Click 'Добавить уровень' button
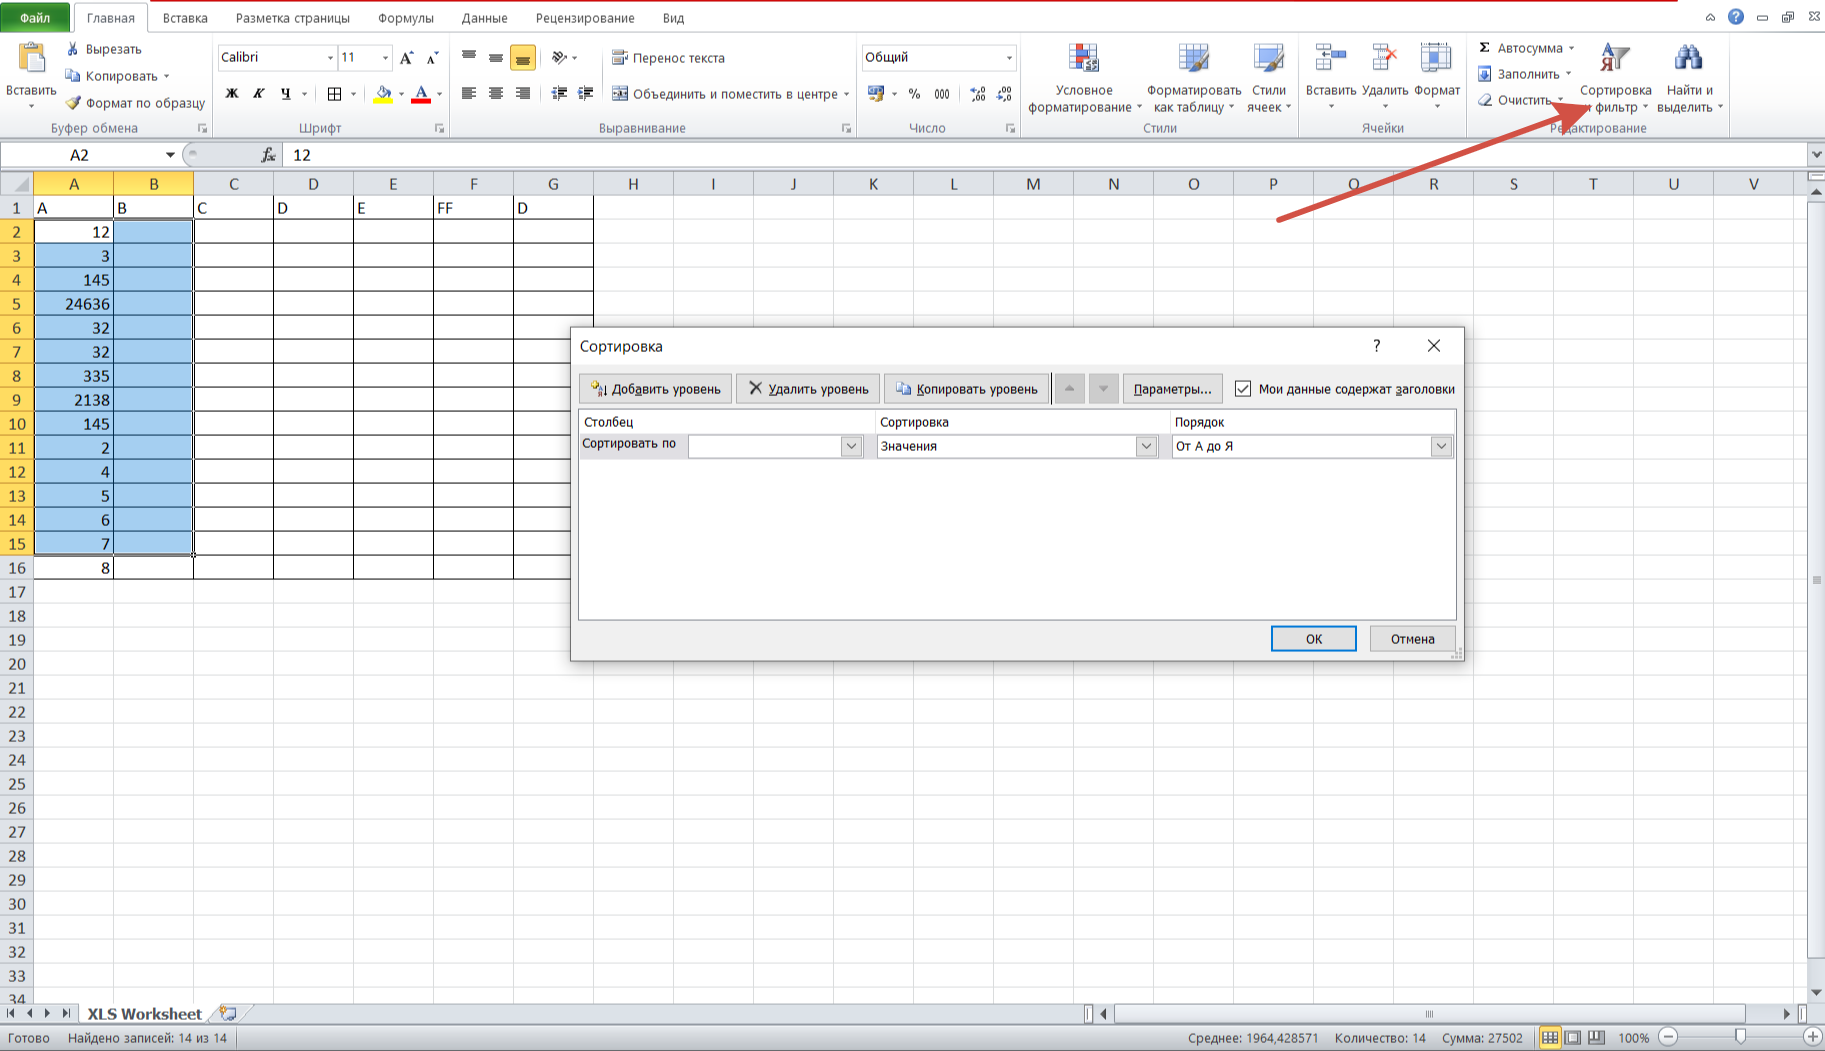The width and height of the screenshot is (1825, 1051). coord(656,389)
